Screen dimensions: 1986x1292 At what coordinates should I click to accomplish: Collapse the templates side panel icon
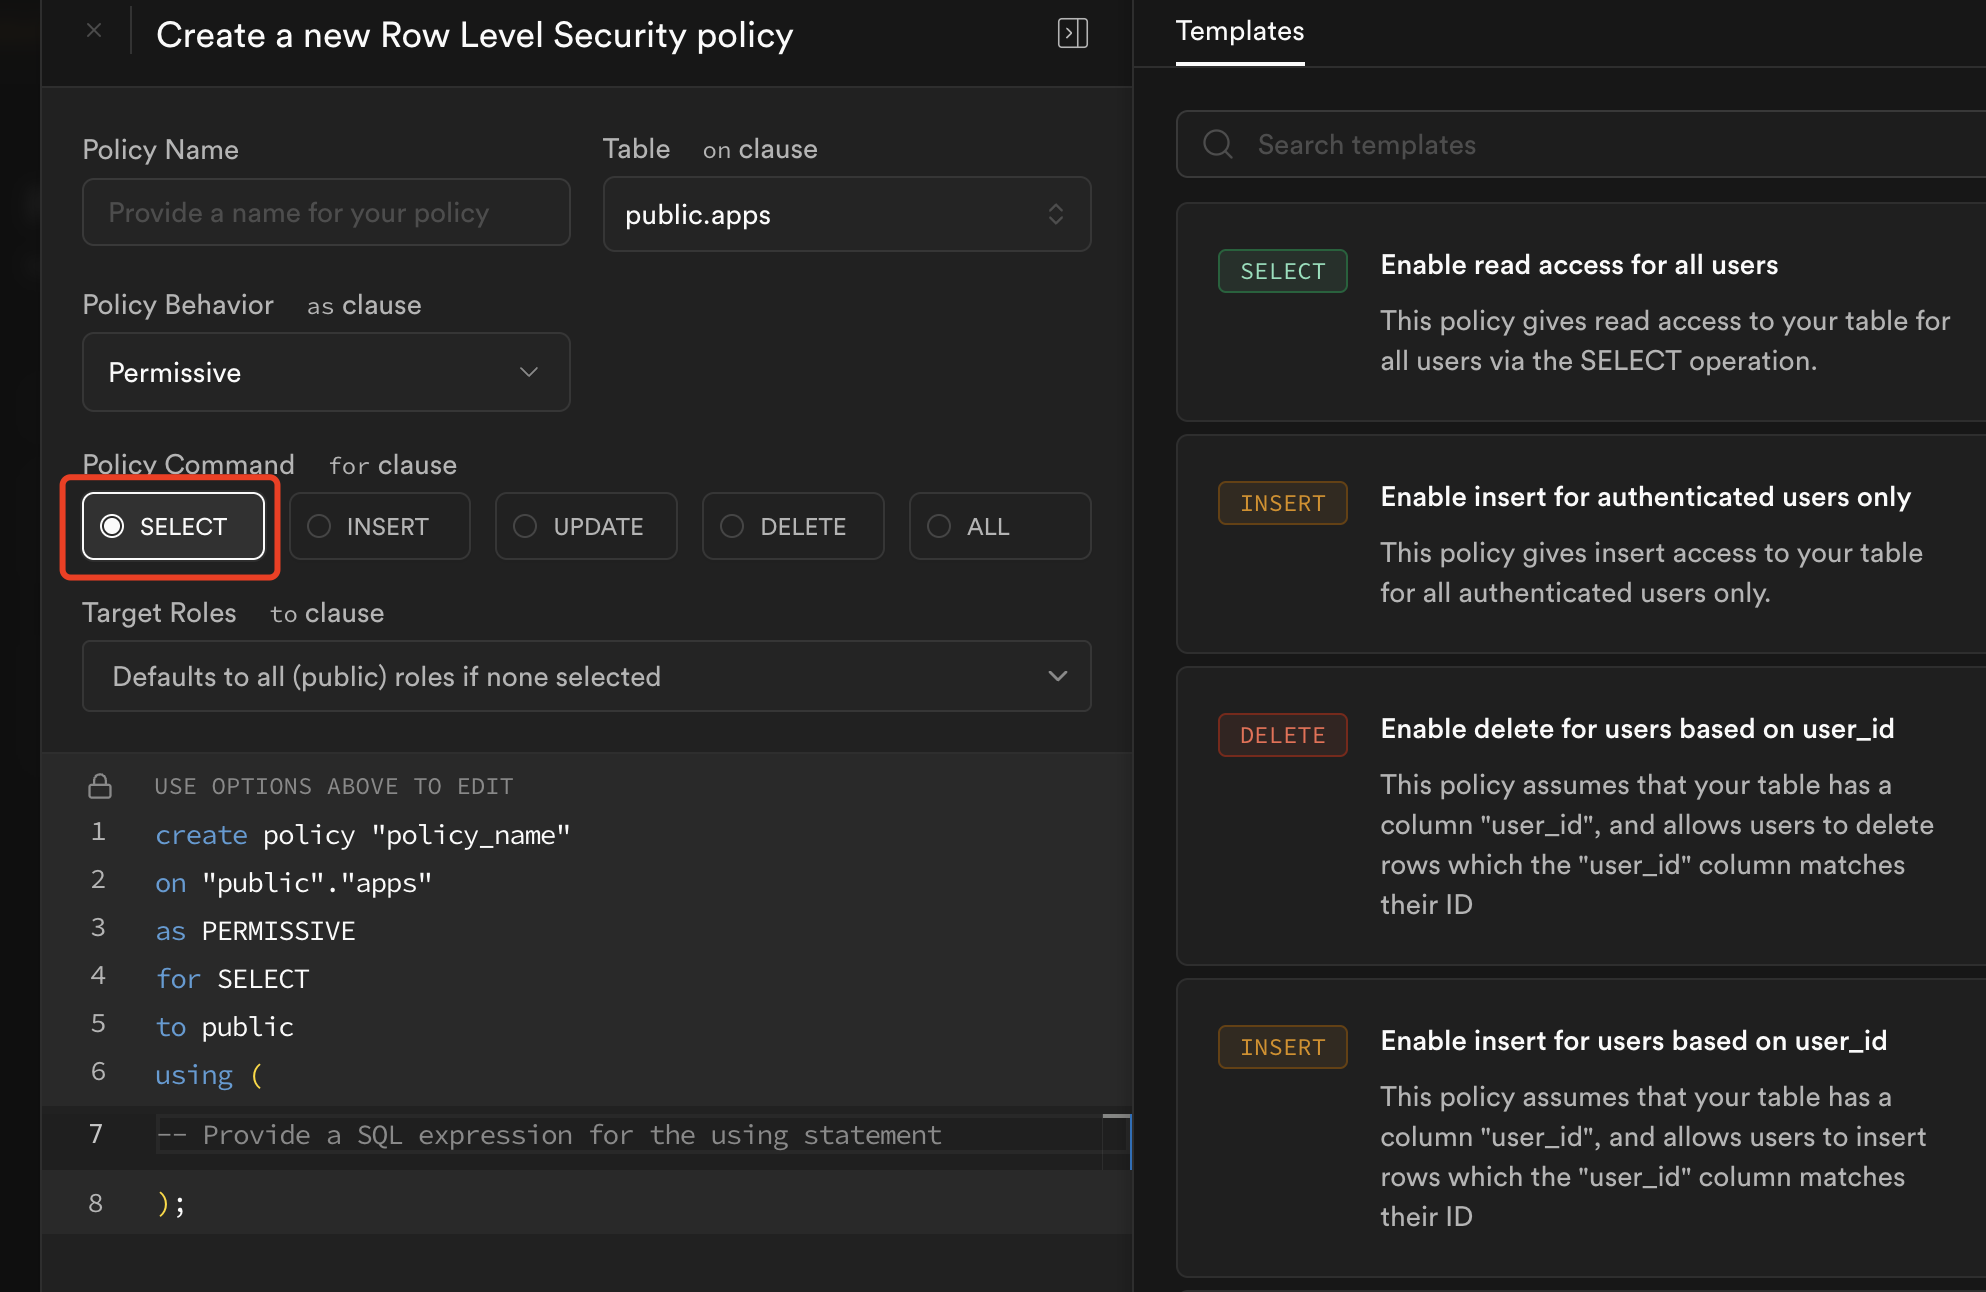coord(1072,33)
